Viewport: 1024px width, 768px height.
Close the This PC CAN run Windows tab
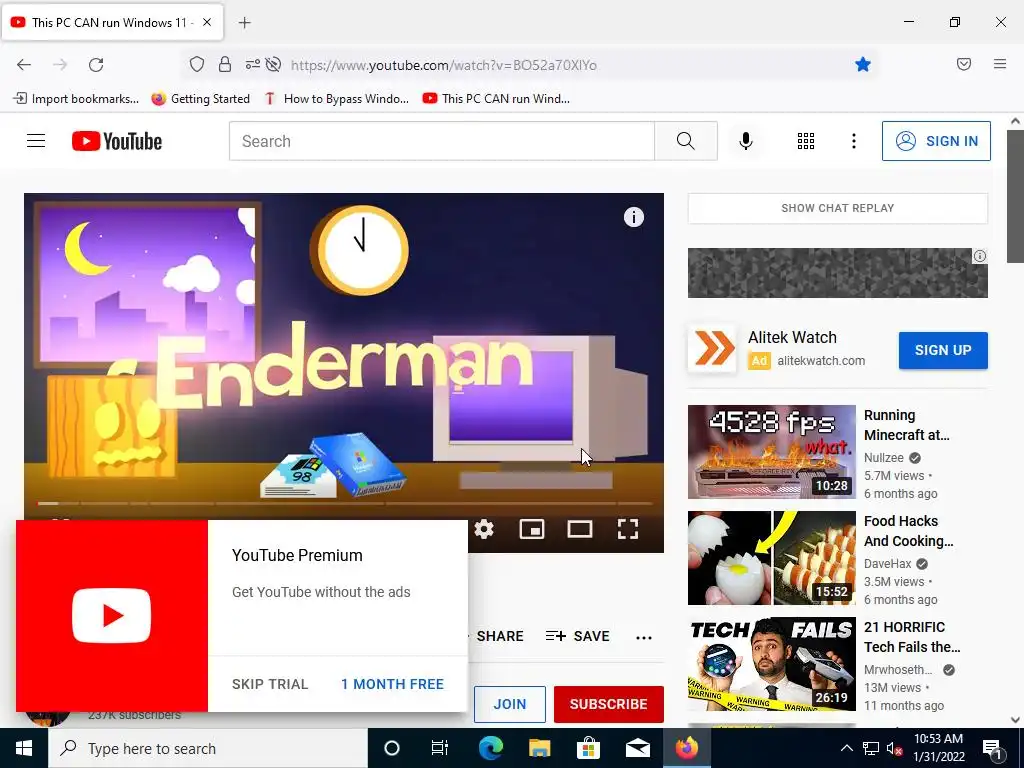click(207, 22)
